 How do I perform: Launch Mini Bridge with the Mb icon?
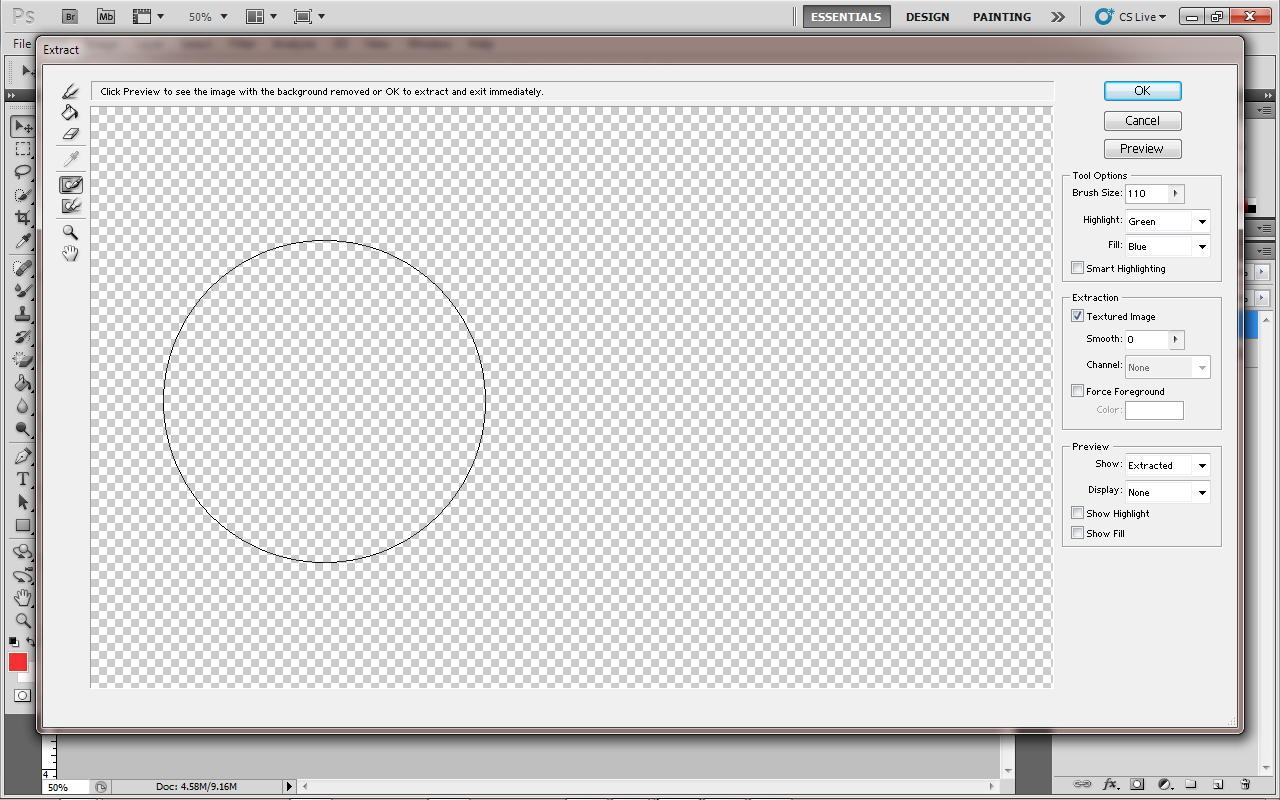(106, 17)
